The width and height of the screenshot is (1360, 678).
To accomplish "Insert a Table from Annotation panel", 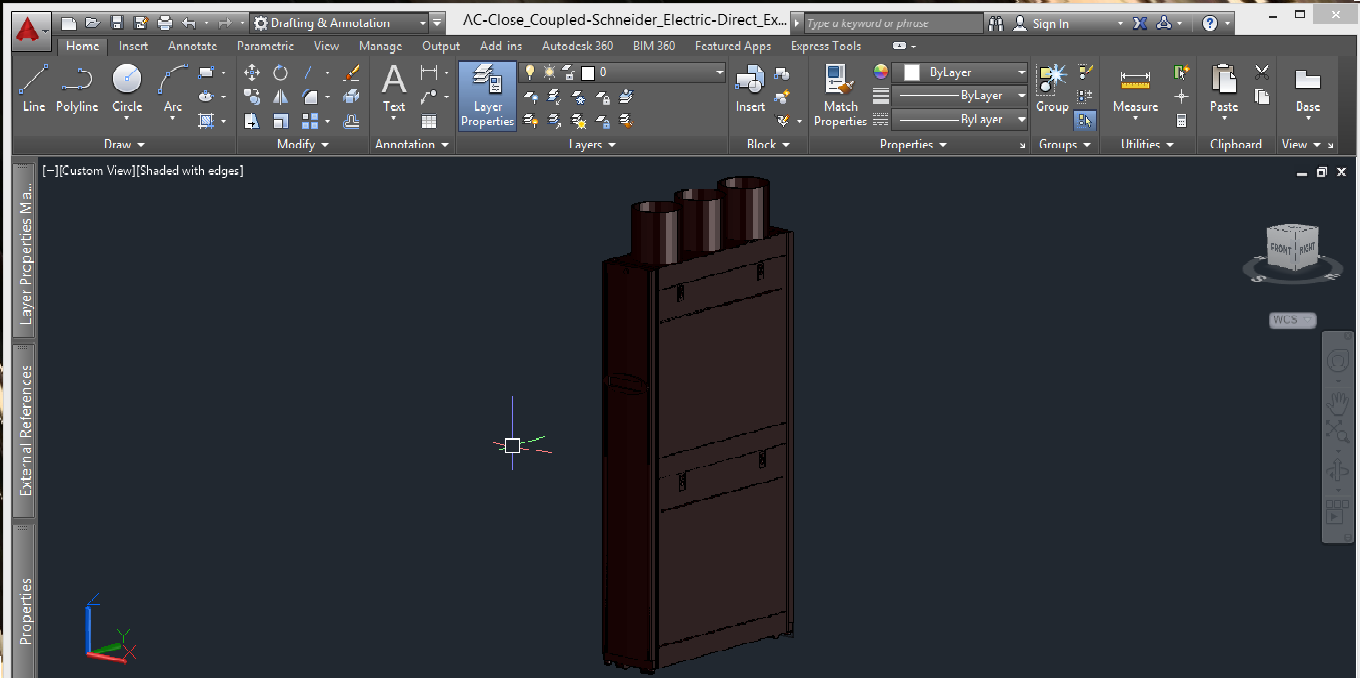I will (429, 121).
